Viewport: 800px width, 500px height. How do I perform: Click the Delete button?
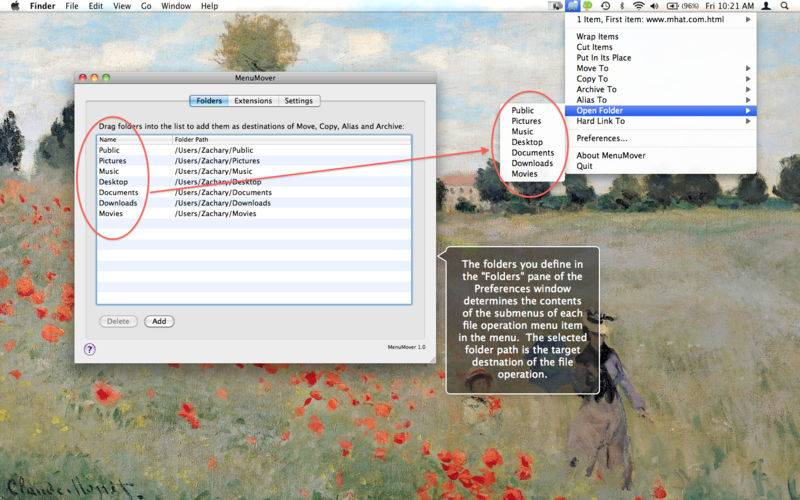118,321
